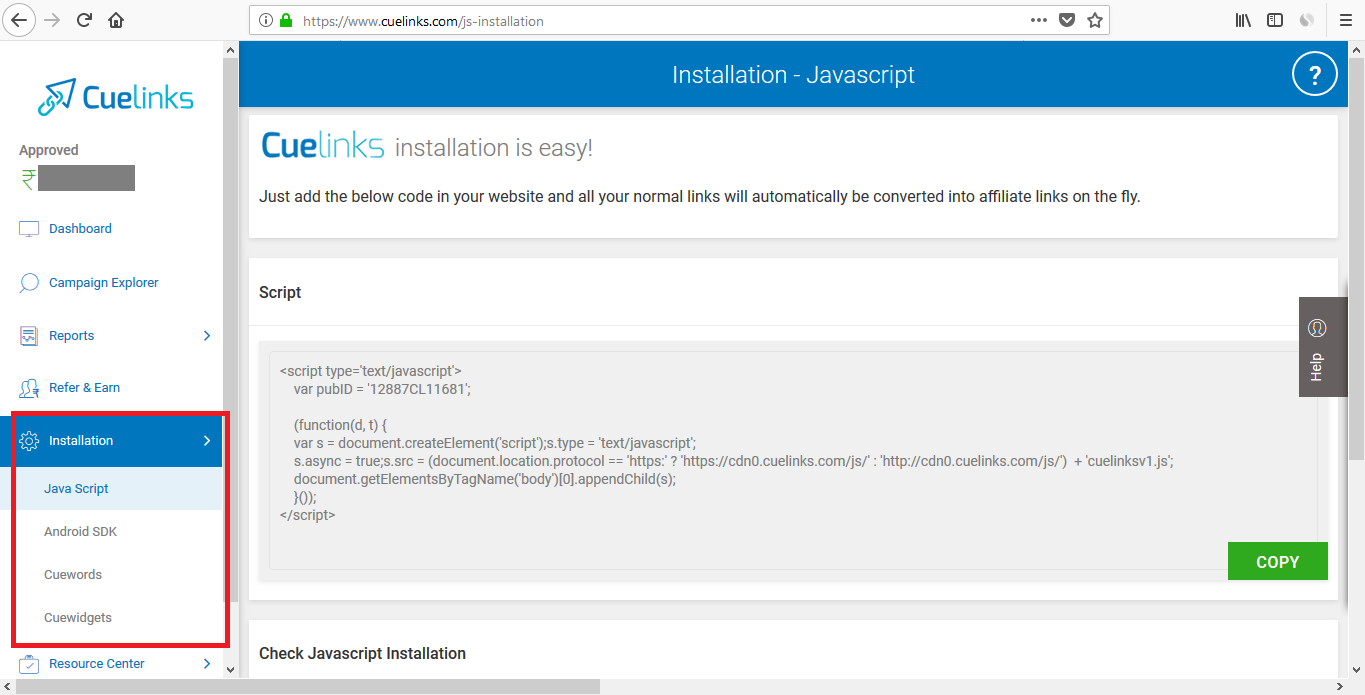Click the 'Script' section heading

click(x=280, y=293)
